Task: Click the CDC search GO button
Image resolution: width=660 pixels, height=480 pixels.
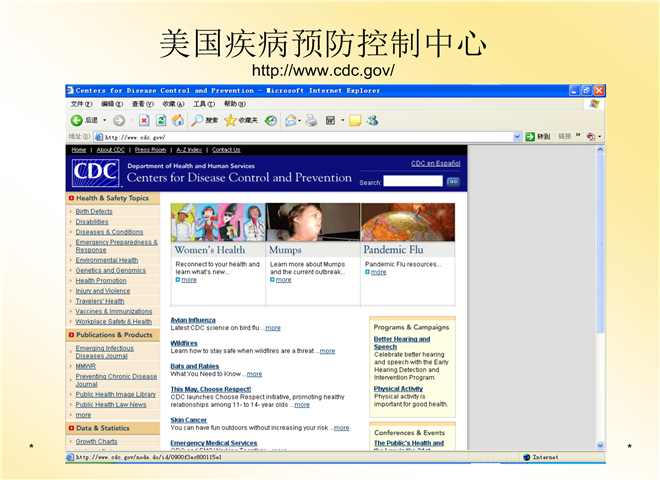Action: coord(453,182)
